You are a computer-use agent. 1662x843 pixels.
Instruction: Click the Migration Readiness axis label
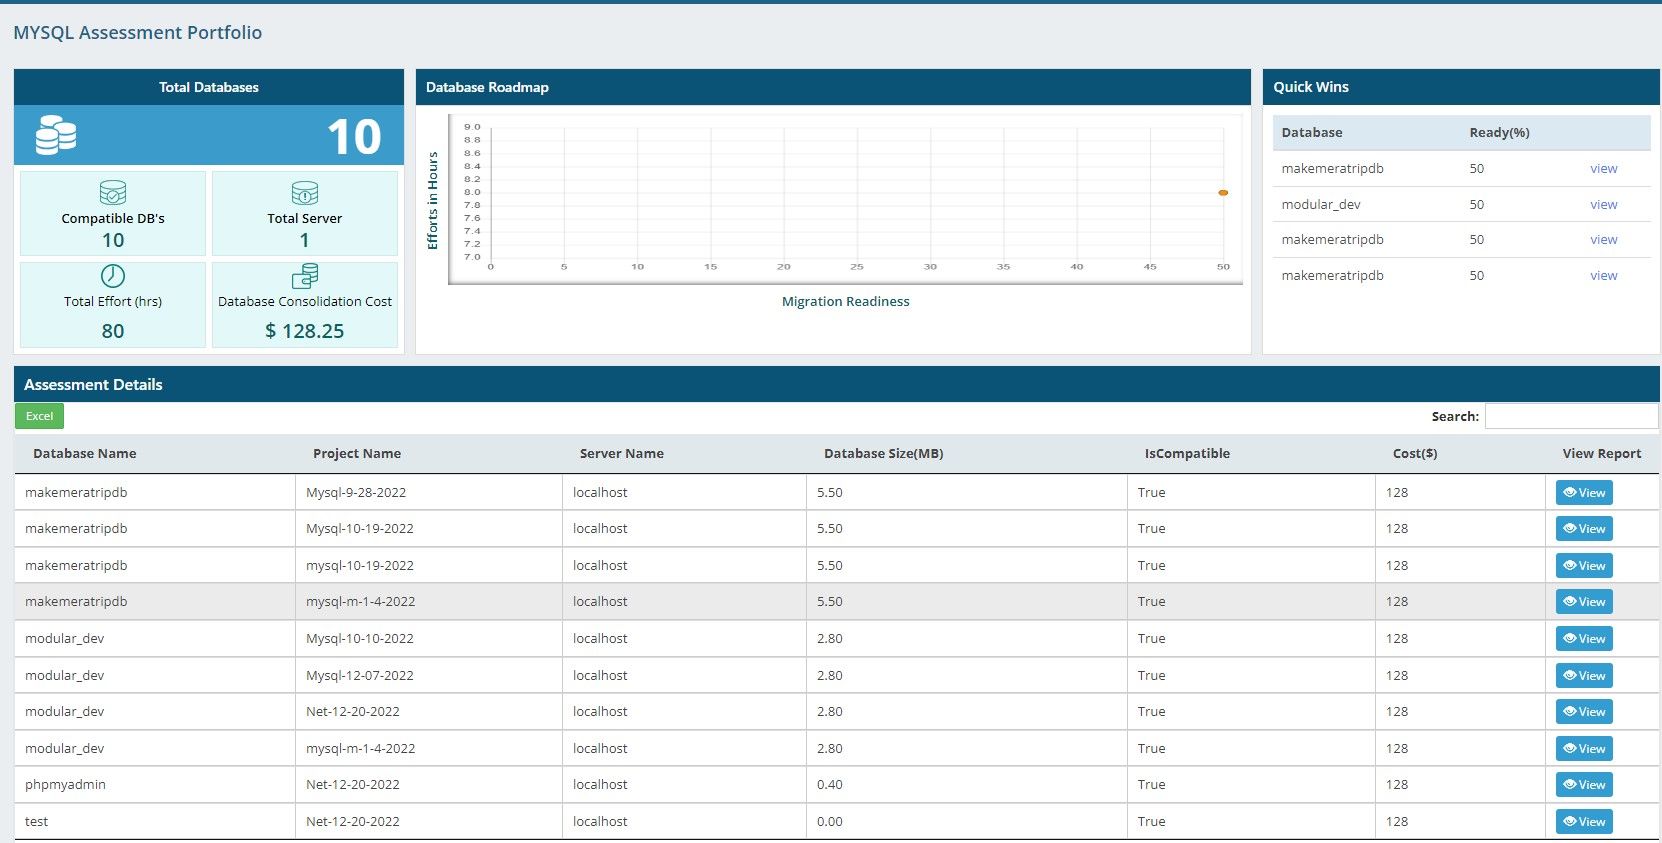[846, 301]
